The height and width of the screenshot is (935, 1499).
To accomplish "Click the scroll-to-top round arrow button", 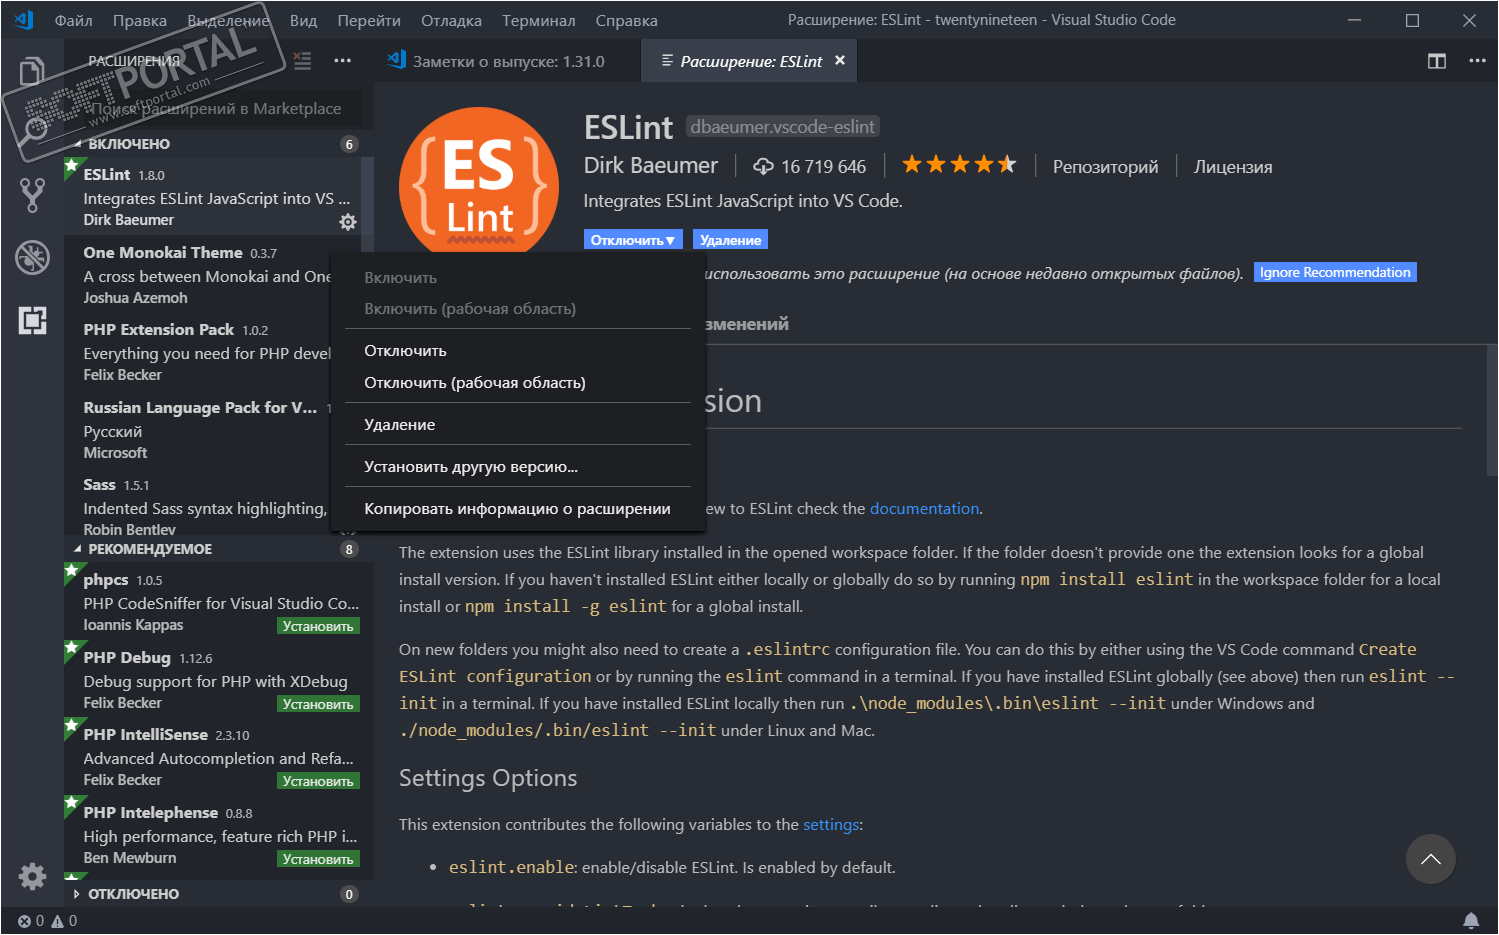I will 1431,859.
